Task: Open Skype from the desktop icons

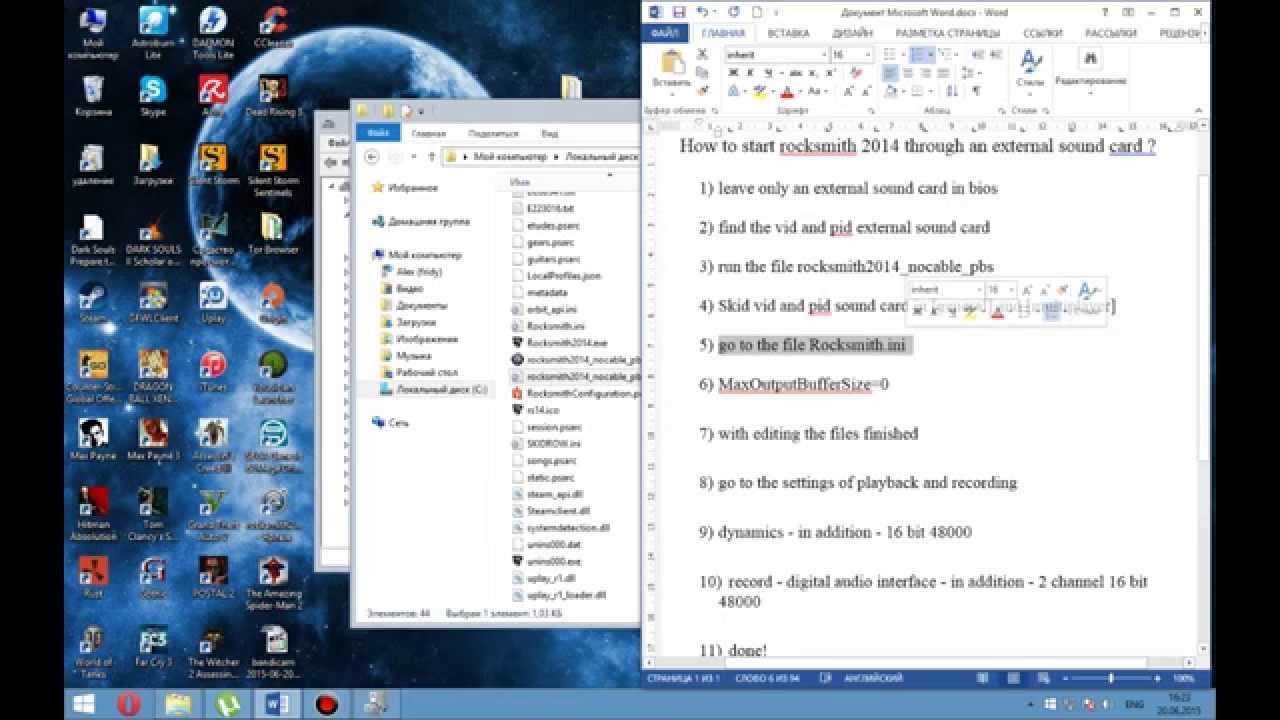Action: click(x=153, y=96)
